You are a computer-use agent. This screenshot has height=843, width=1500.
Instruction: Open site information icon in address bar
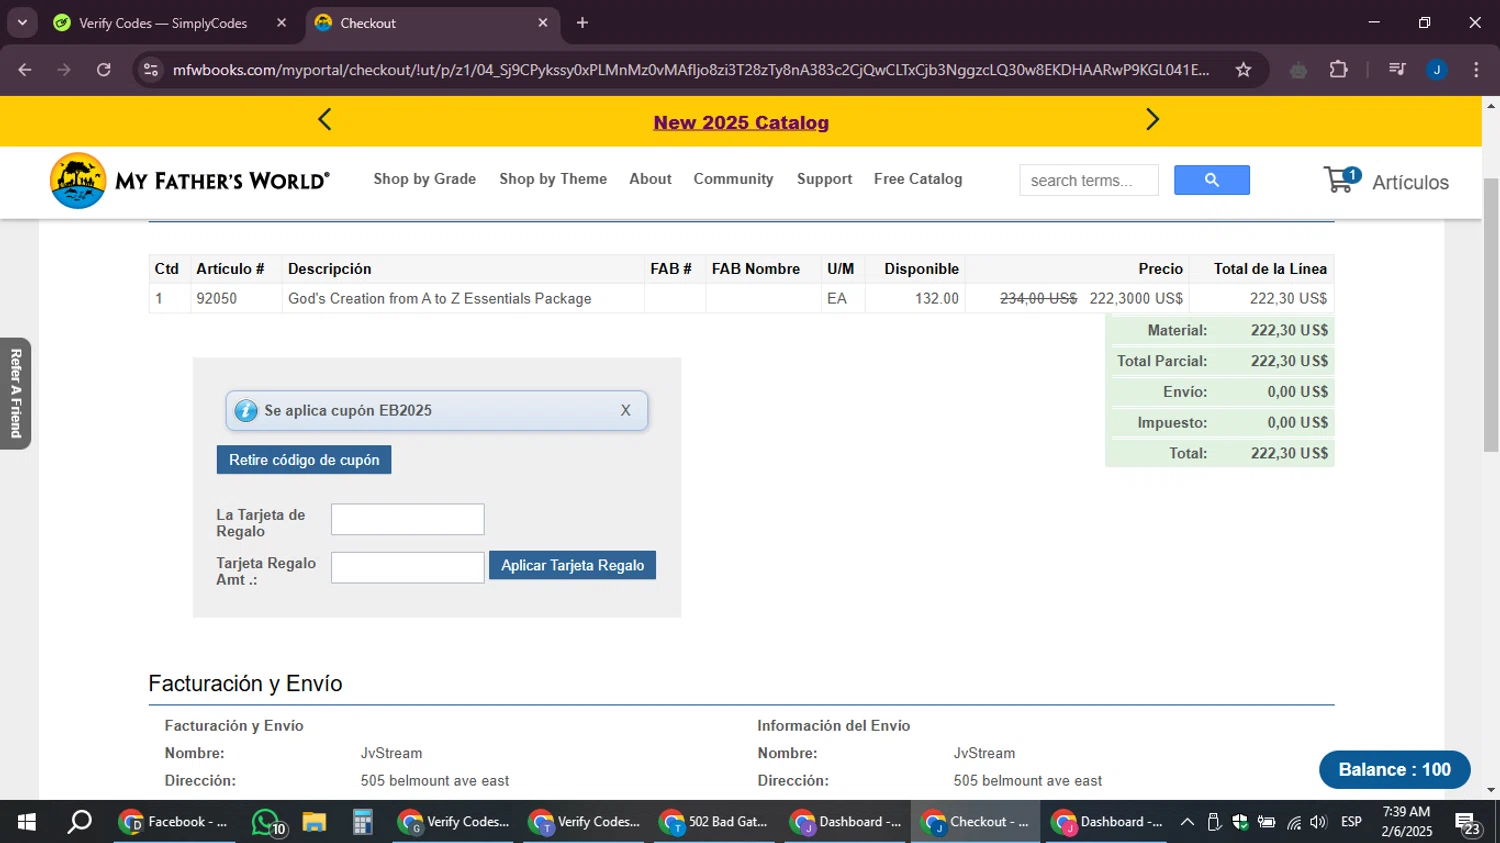pyautogui.click(x=151, y=70)
